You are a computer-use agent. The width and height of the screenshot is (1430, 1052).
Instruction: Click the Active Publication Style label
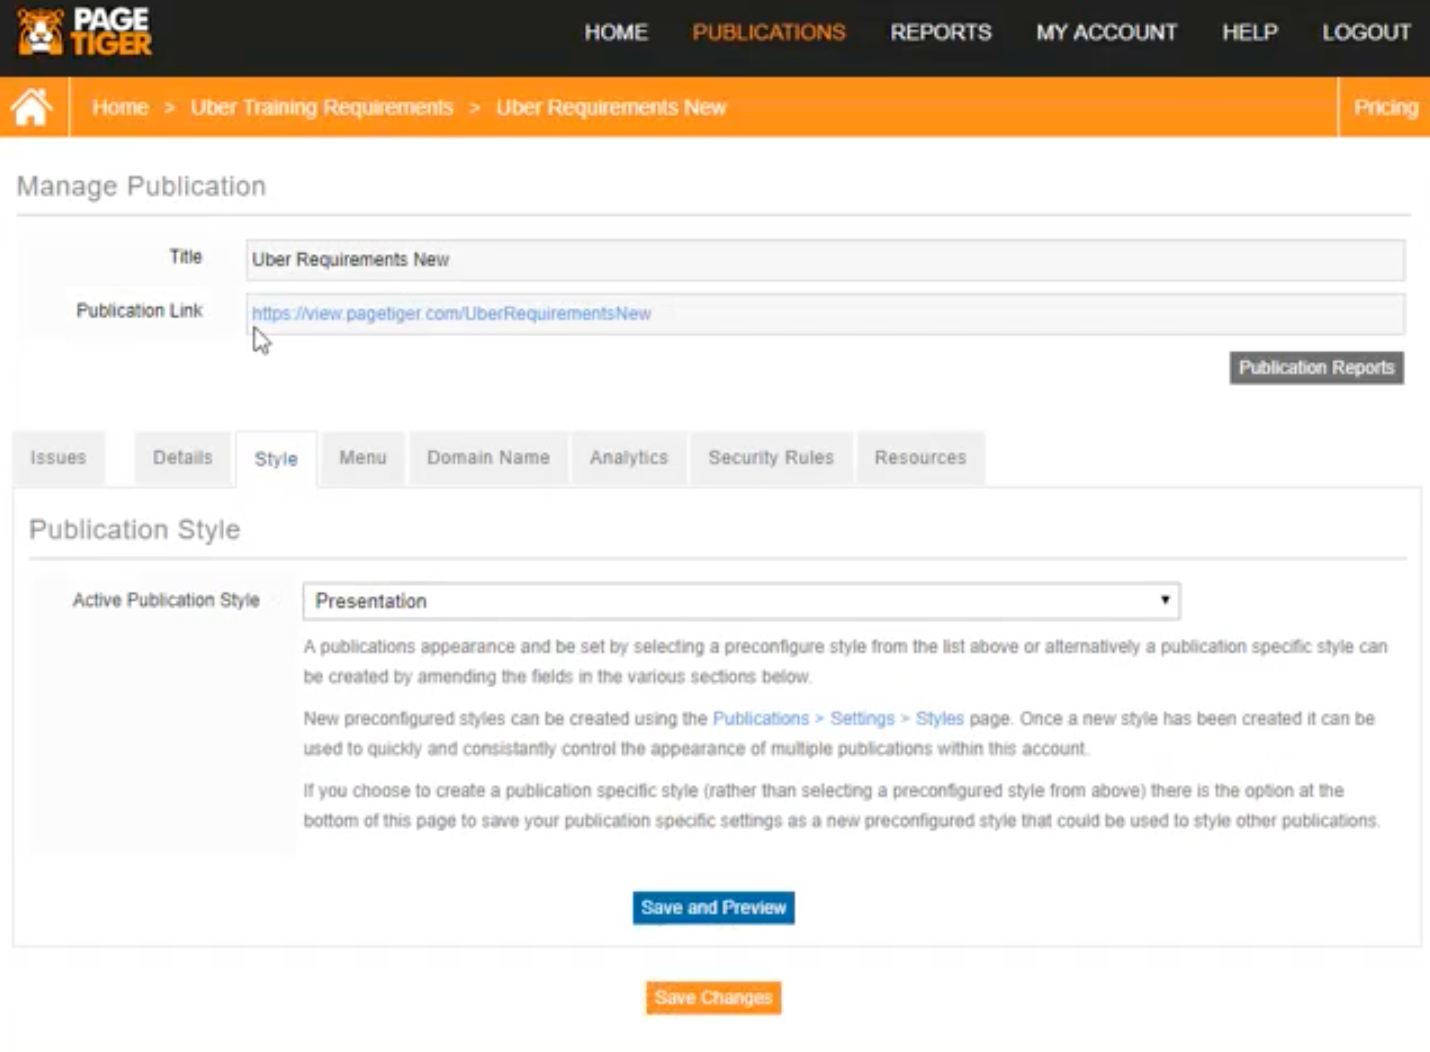[166, 600]
